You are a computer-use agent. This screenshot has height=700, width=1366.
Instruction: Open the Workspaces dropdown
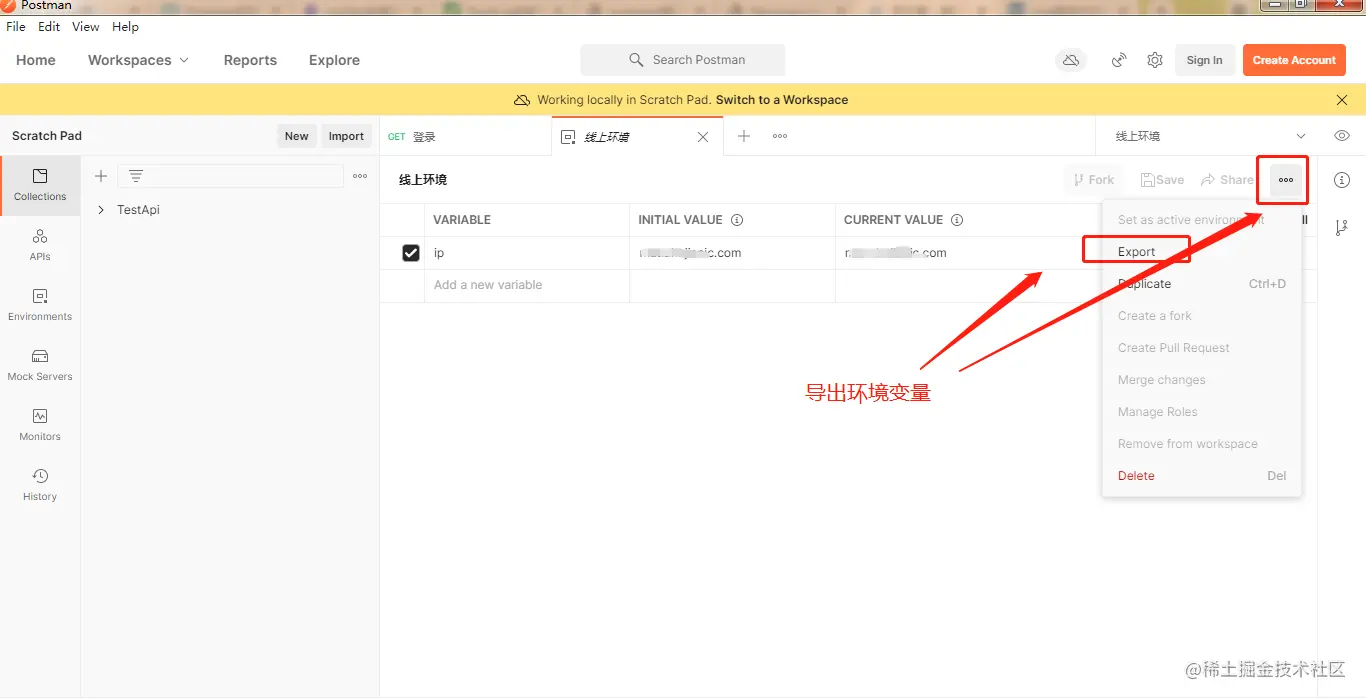pyautogui.click(x=138, y=60)
